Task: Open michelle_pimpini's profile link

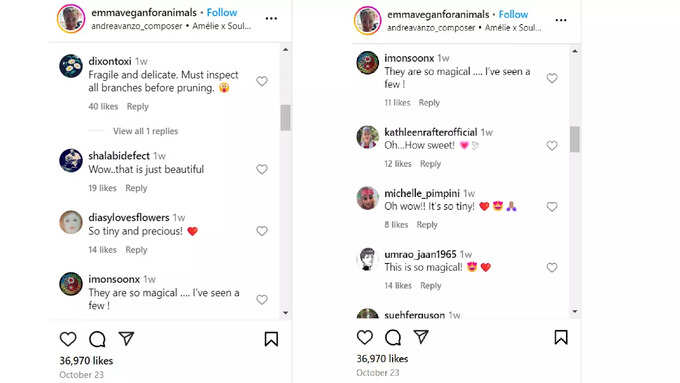Action: (422, 193)
